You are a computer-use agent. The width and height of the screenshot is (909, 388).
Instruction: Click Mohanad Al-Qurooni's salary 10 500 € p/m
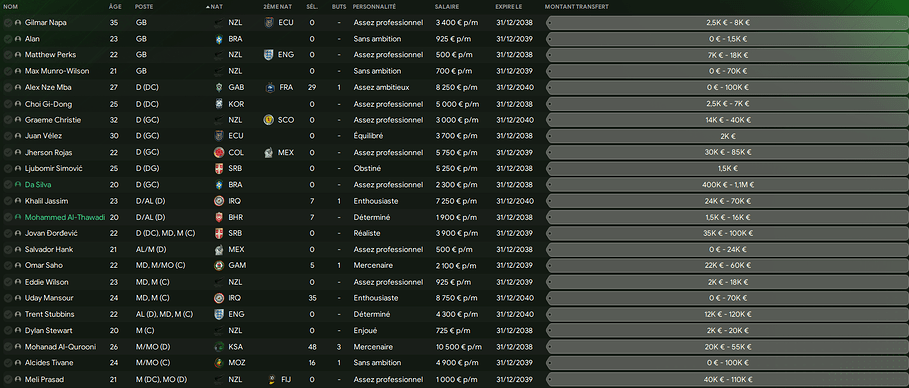point(459,347)
